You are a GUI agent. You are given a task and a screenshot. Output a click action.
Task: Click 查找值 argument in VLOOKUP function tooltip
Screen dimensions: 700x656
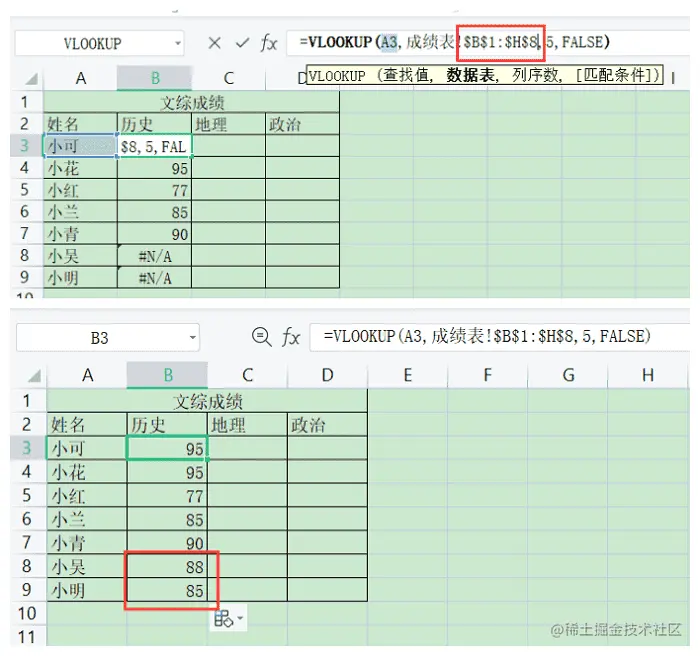pos(406,75)
